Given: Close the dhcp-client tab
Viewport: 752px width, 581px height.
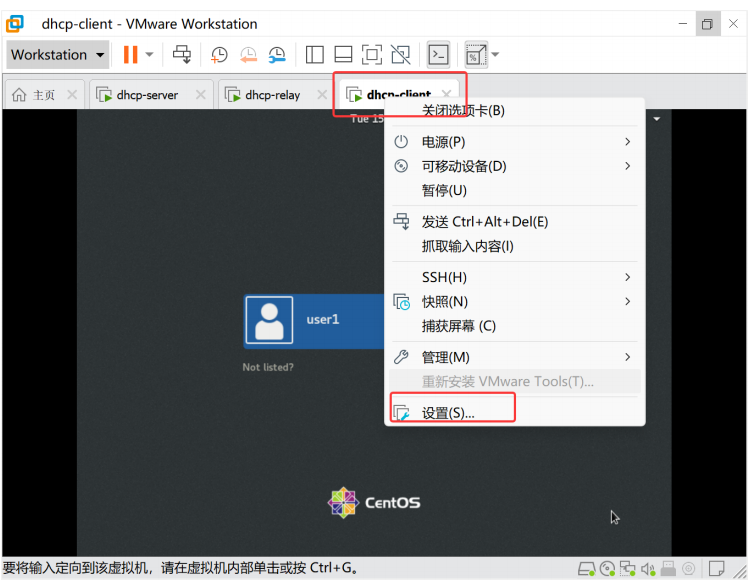Looking at the screenshot, I should [x=446, y=93].
